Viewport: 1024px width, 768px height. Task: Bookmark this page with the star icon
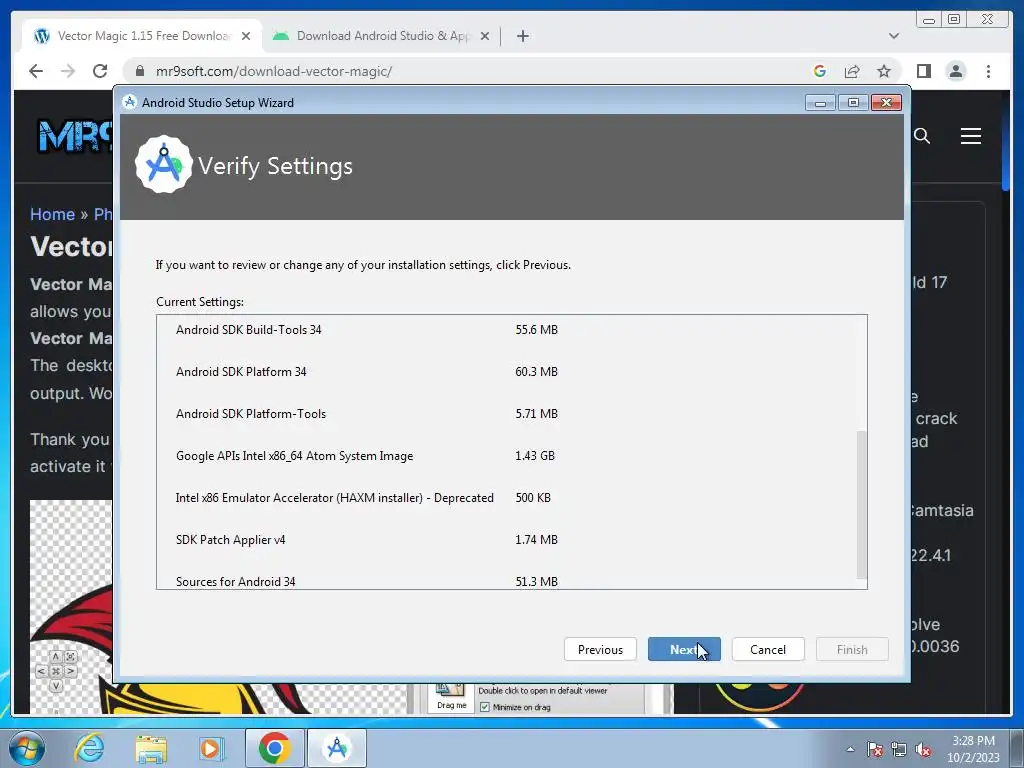pyautogui.click(x=884, y=71)
